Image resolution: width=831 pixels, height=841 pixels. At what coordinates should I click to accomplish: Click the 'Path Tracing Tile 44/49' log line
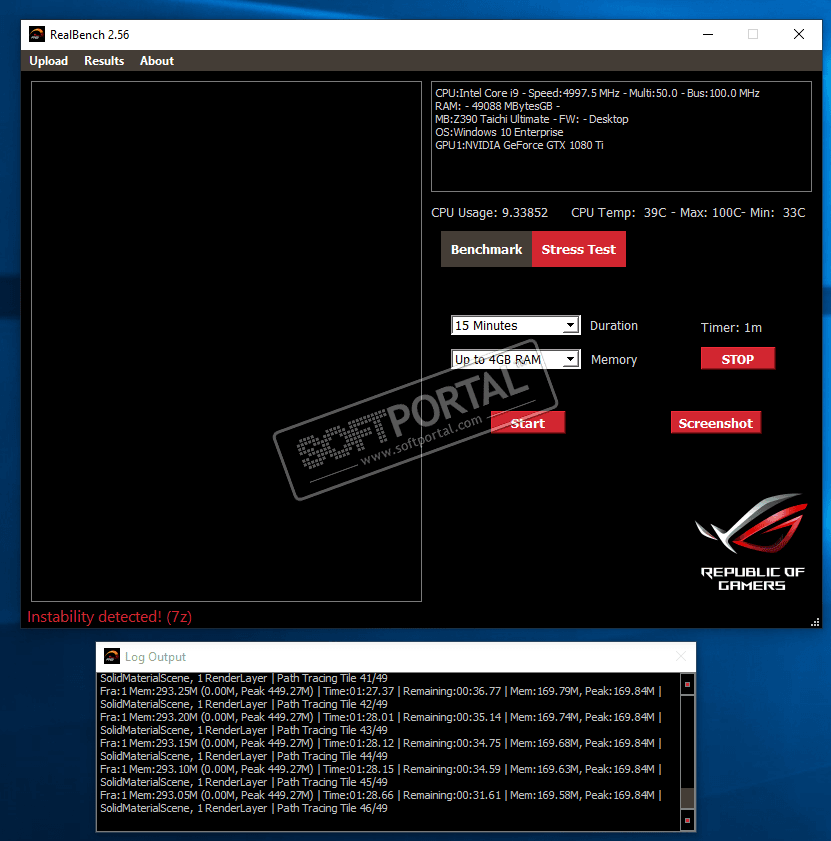click(244, 756)
